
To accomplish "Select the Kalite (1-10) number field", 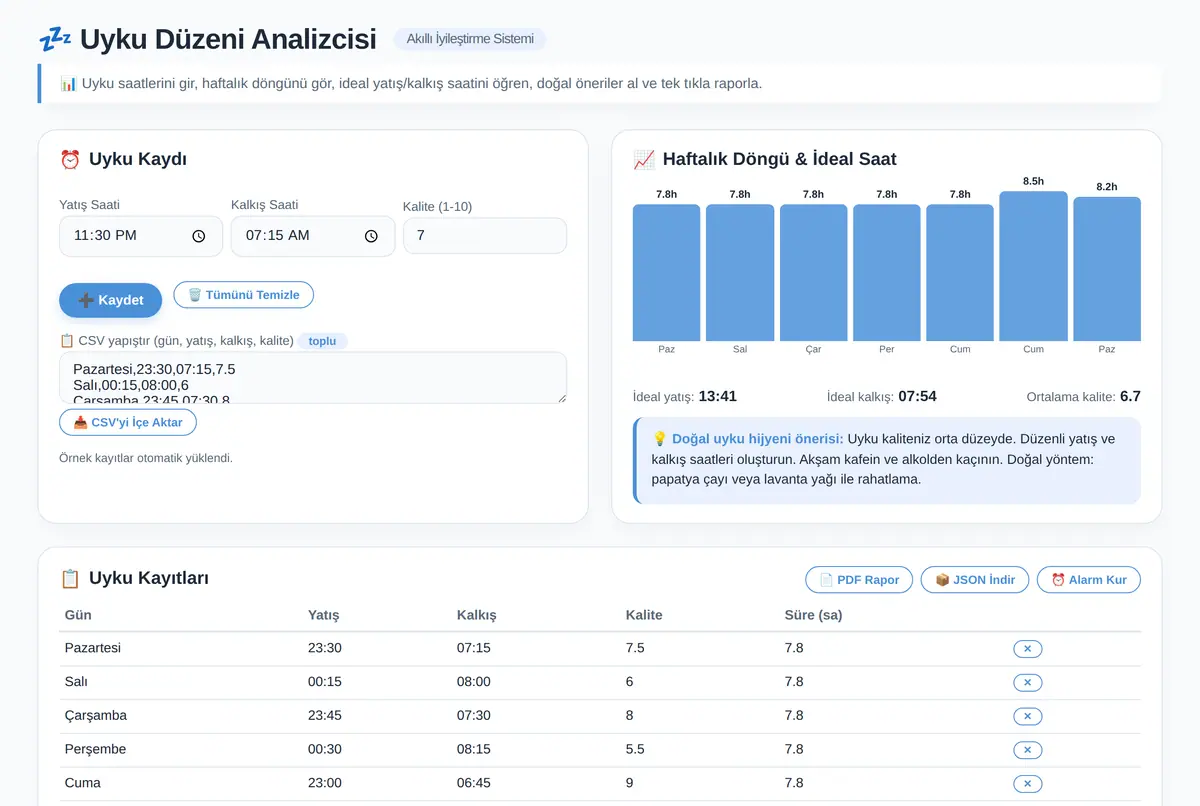I will (x=485, y=236).
